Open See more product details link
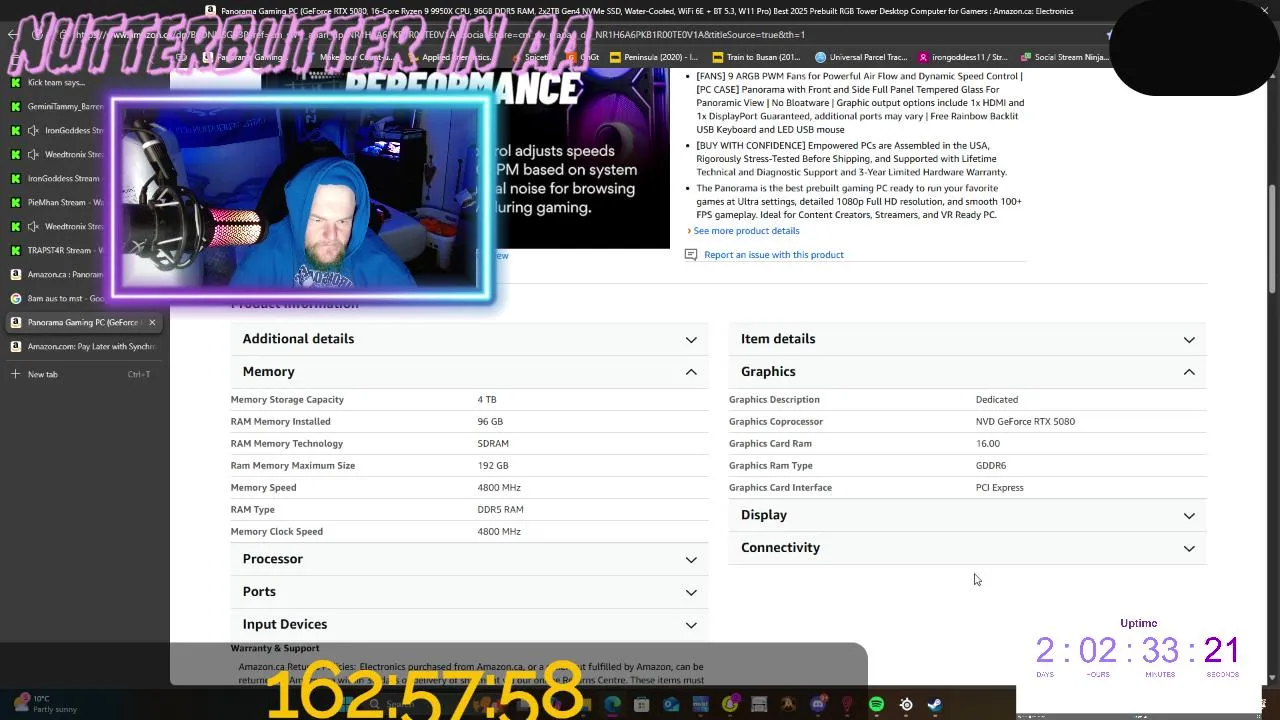Screen dimensions: 1280x720 coord(746,231)
